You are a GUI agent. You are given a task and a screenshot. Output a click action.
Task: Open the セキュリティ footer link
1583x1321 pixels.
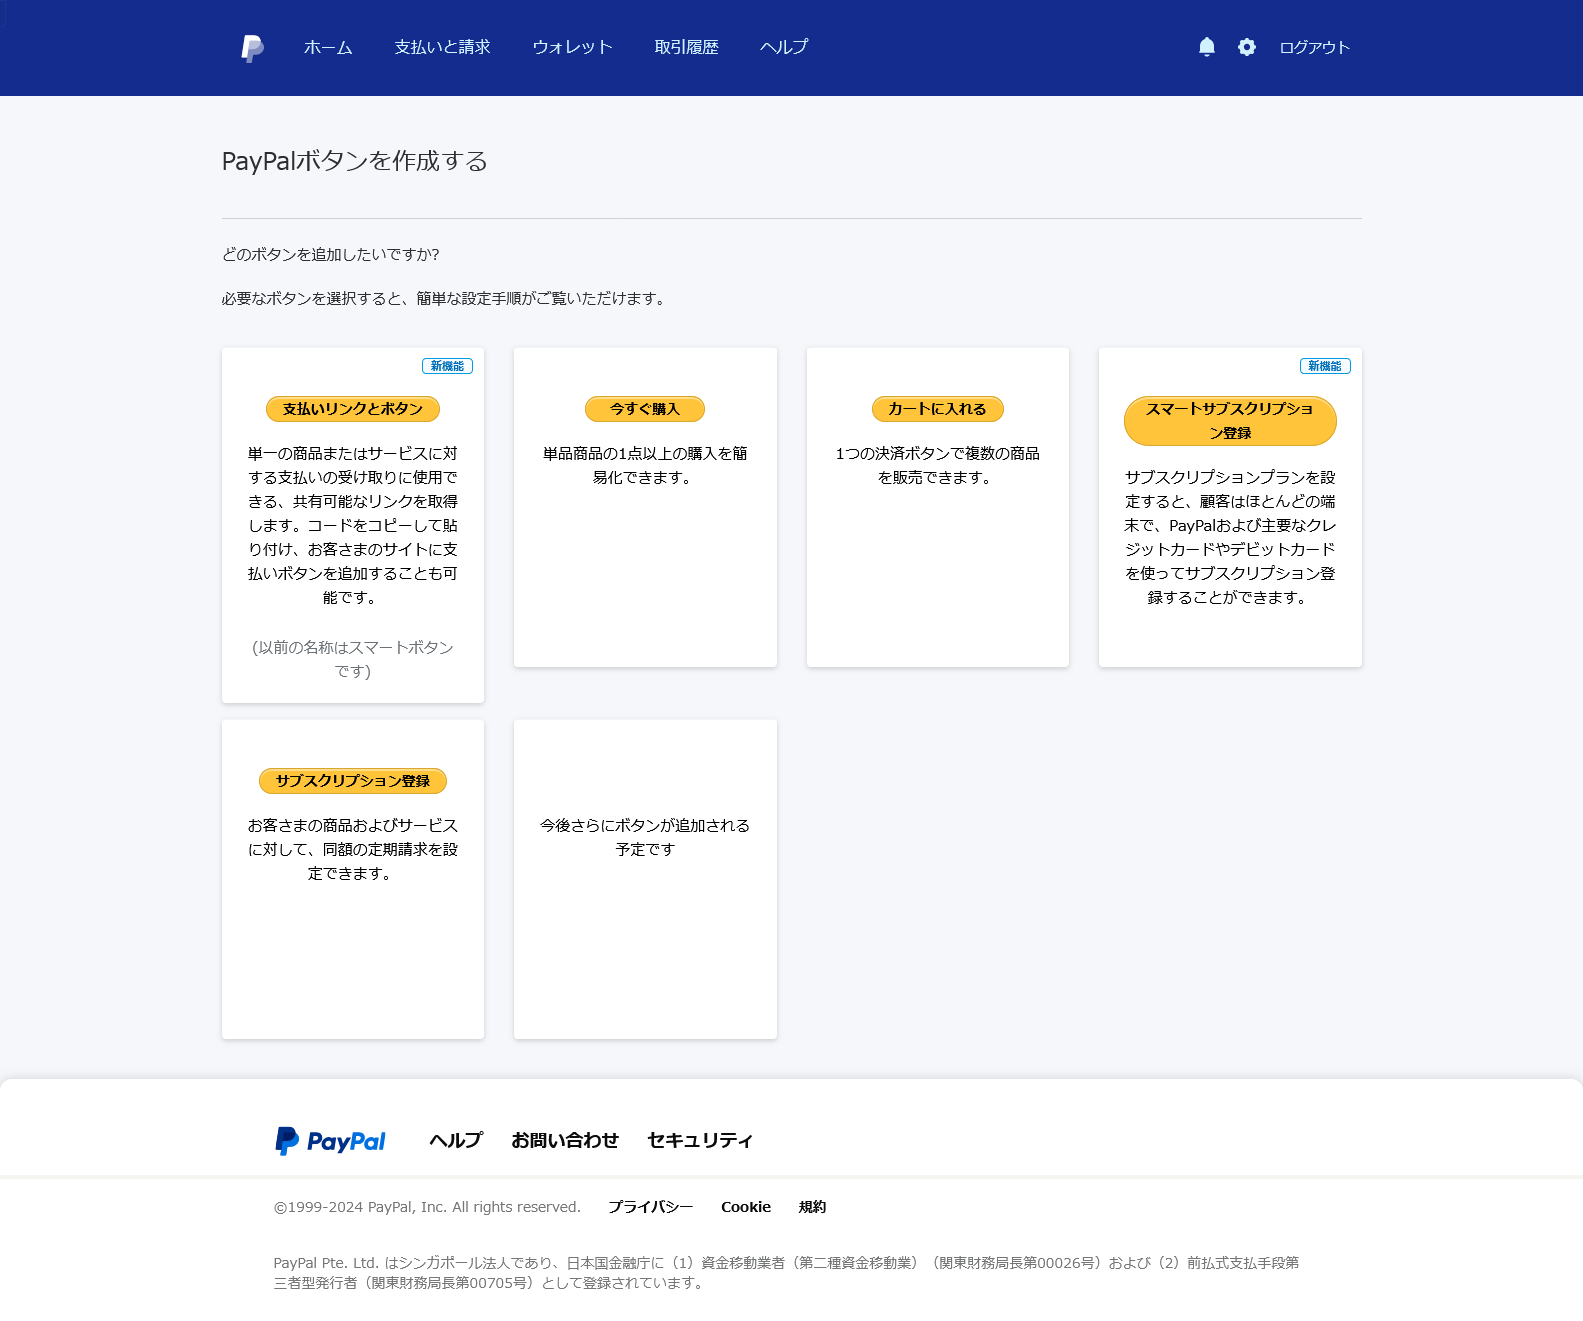coord(700,1140)
